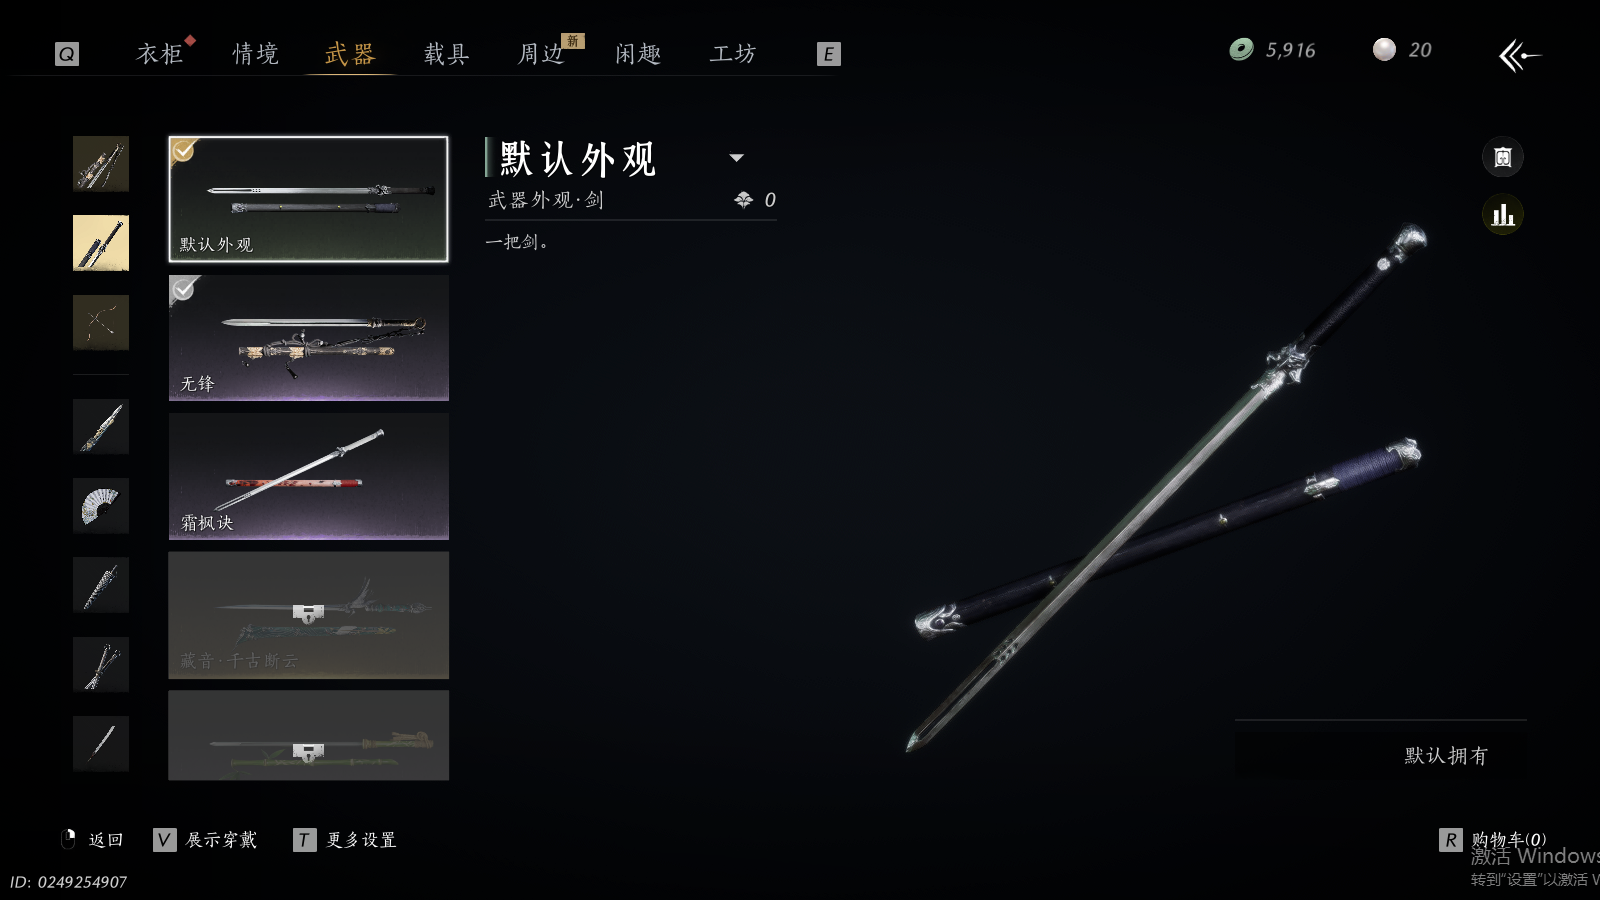This screenshot has width=1600, height=900.
Task: Select locked 藏音·千古断云 skin thumbnail
Action: tap(309, 615)
